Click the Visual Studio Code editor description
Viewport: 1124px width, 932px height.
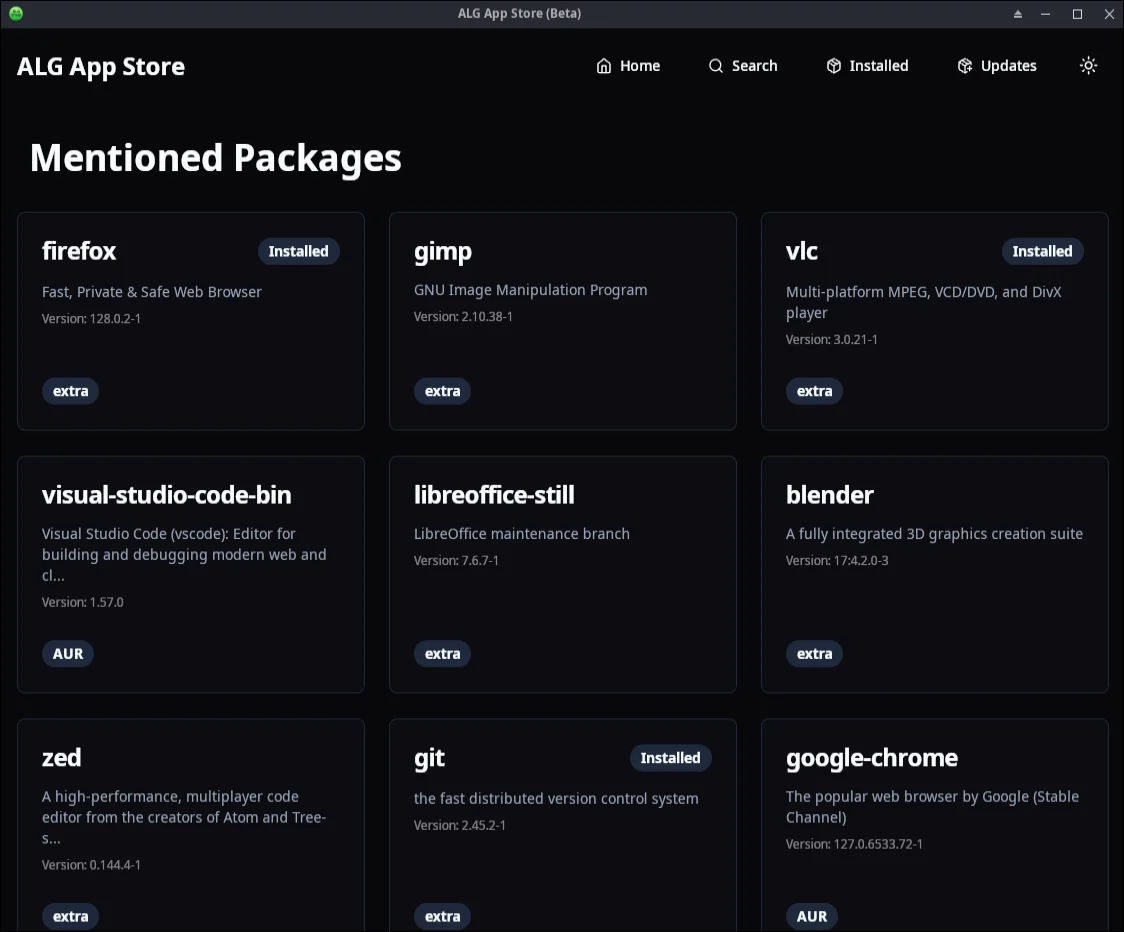click(x=184, y=554)
